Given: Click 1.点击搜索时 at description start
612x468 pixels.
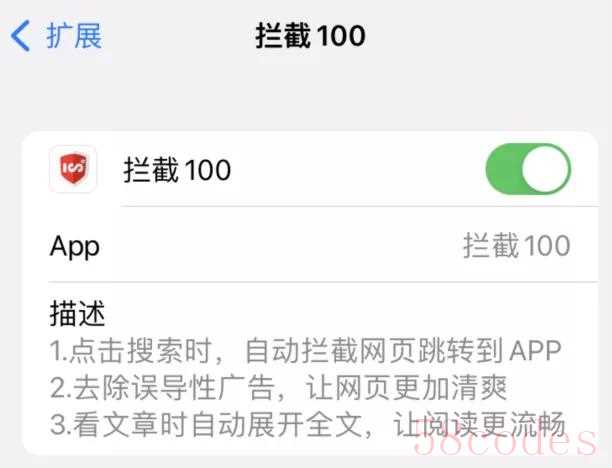Looking at the screenshot, I should pyautogui.click(x=132, y=351).
